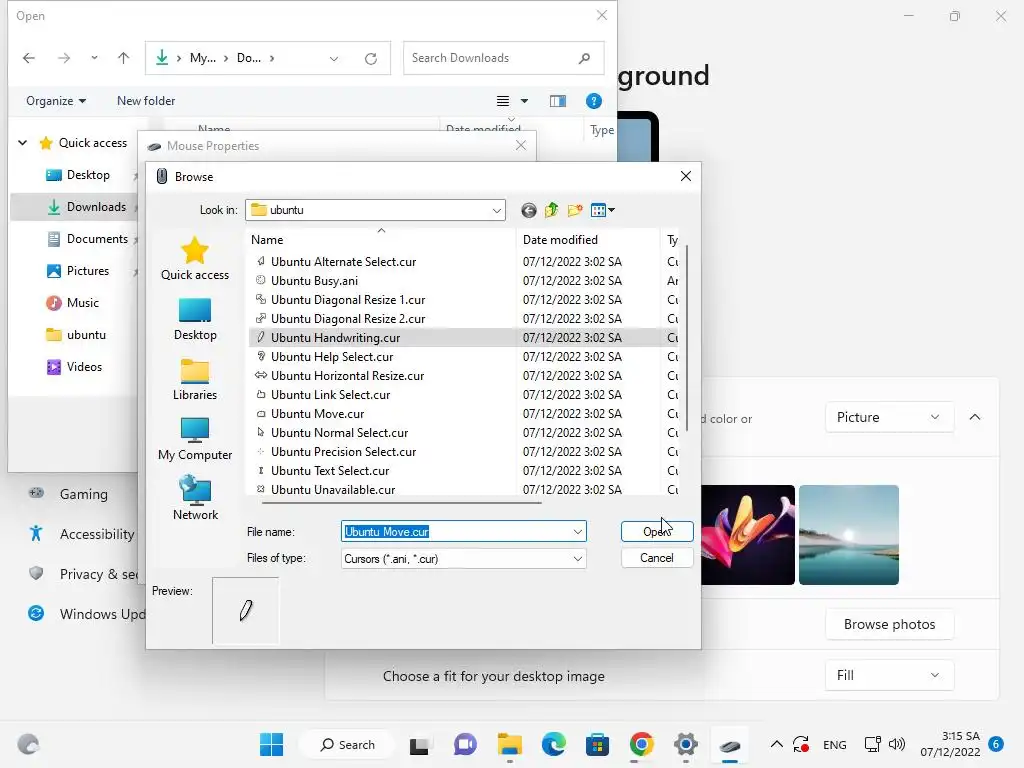Click horizontal scrollbar in Browse file list
Viewport: 1024px width, 768px height.
click(402, 502)
